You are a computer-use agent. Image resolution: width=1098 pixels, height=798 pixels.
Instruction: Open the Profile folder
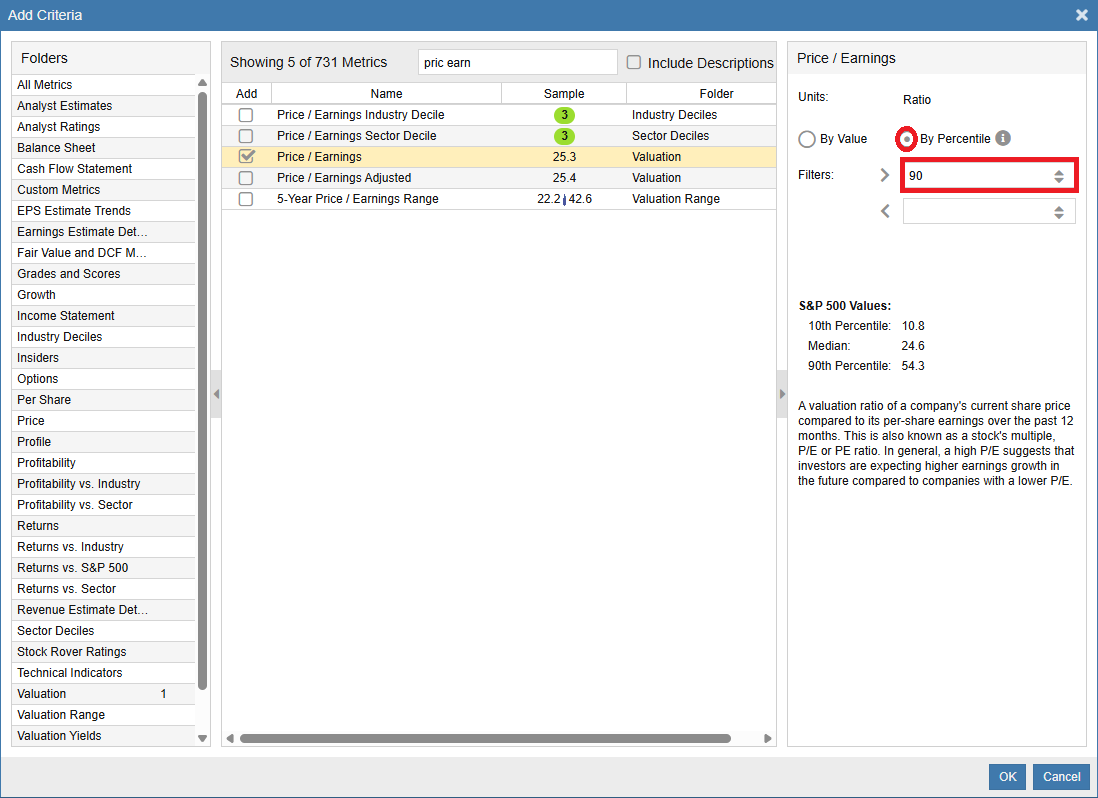pyautogui.click(x=103, y=442)
